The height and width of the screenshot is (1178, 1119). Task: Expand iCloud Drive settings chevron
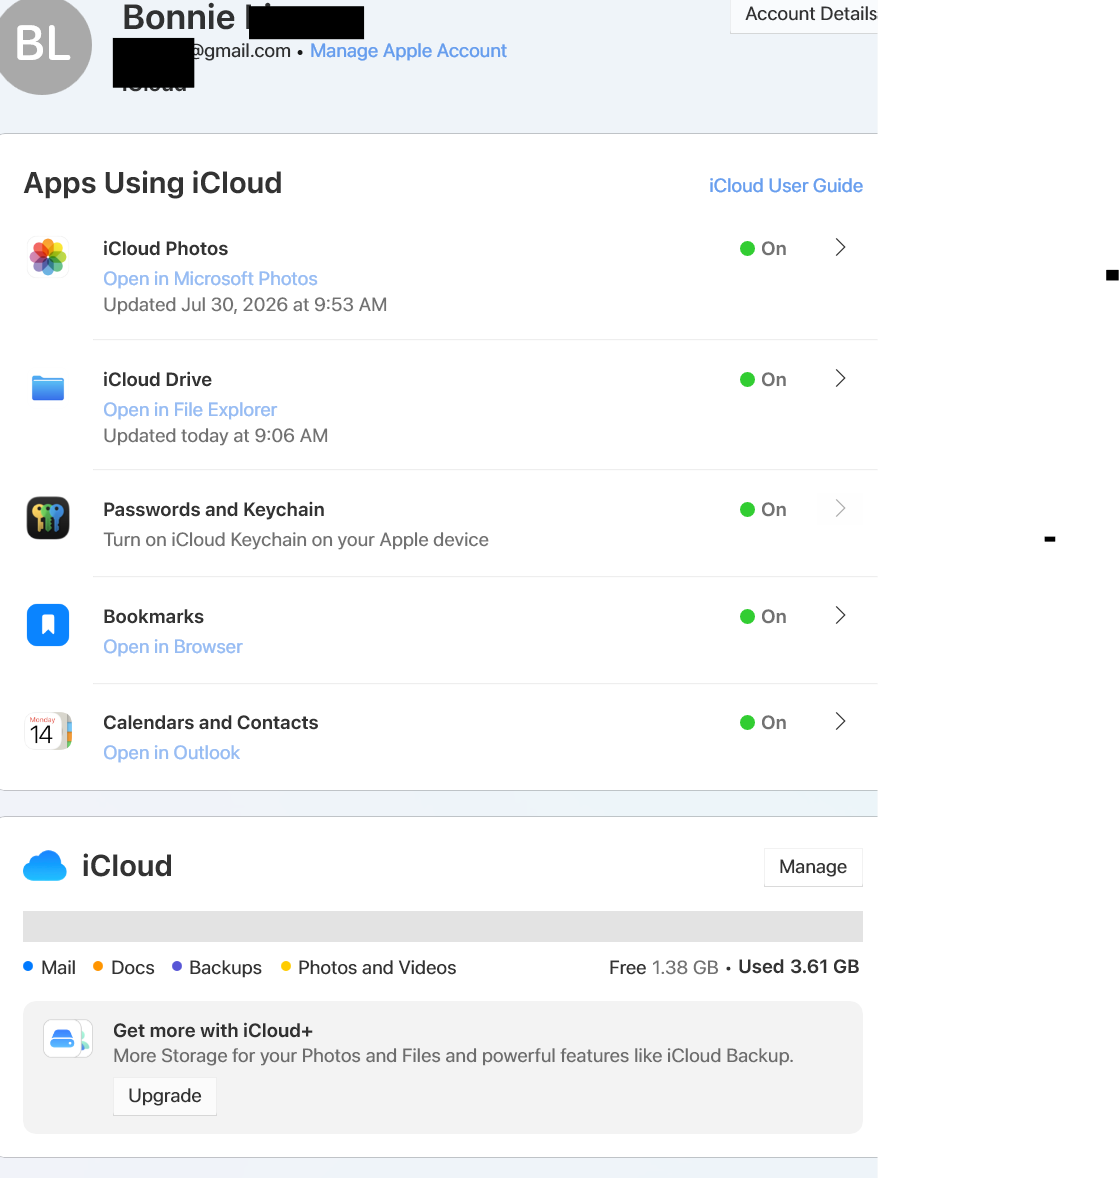[841, 378]
